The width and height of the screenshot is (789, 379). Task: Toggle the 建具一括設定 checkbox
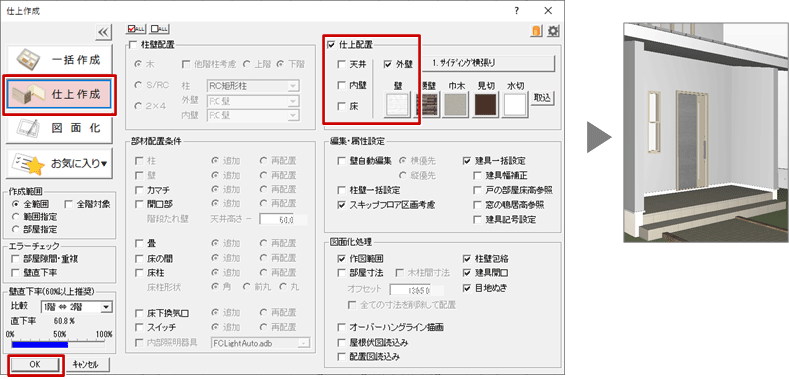pyautogui.click(x=466, y=161)
